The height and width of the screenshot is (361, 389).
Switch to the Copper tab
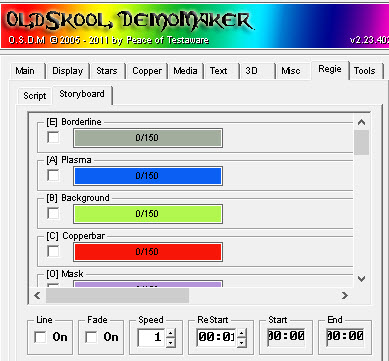point(147,71)
